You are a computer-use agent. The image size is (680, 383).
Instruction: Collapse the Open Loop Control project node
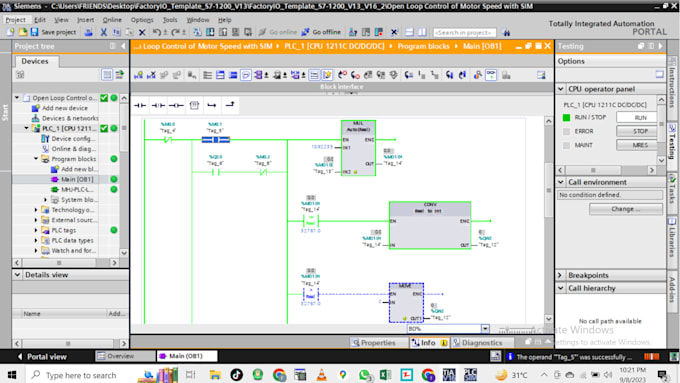(x=17, y=98)
